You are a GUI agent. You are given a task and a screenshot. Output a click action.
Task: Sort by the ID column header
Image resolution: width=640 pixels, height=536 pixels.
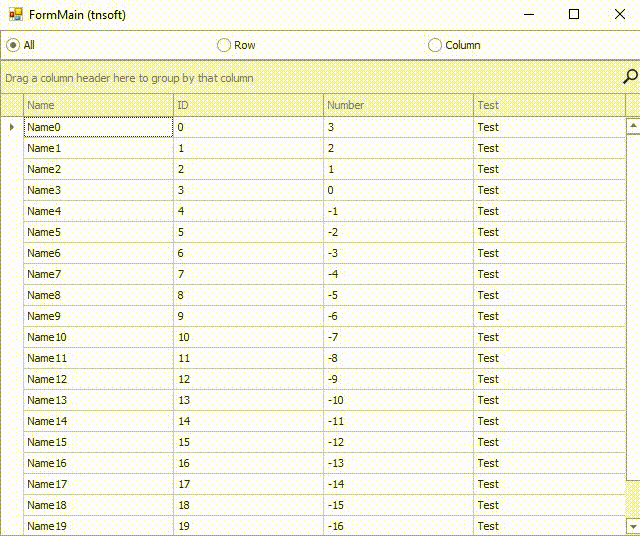[x=249, y=105]
